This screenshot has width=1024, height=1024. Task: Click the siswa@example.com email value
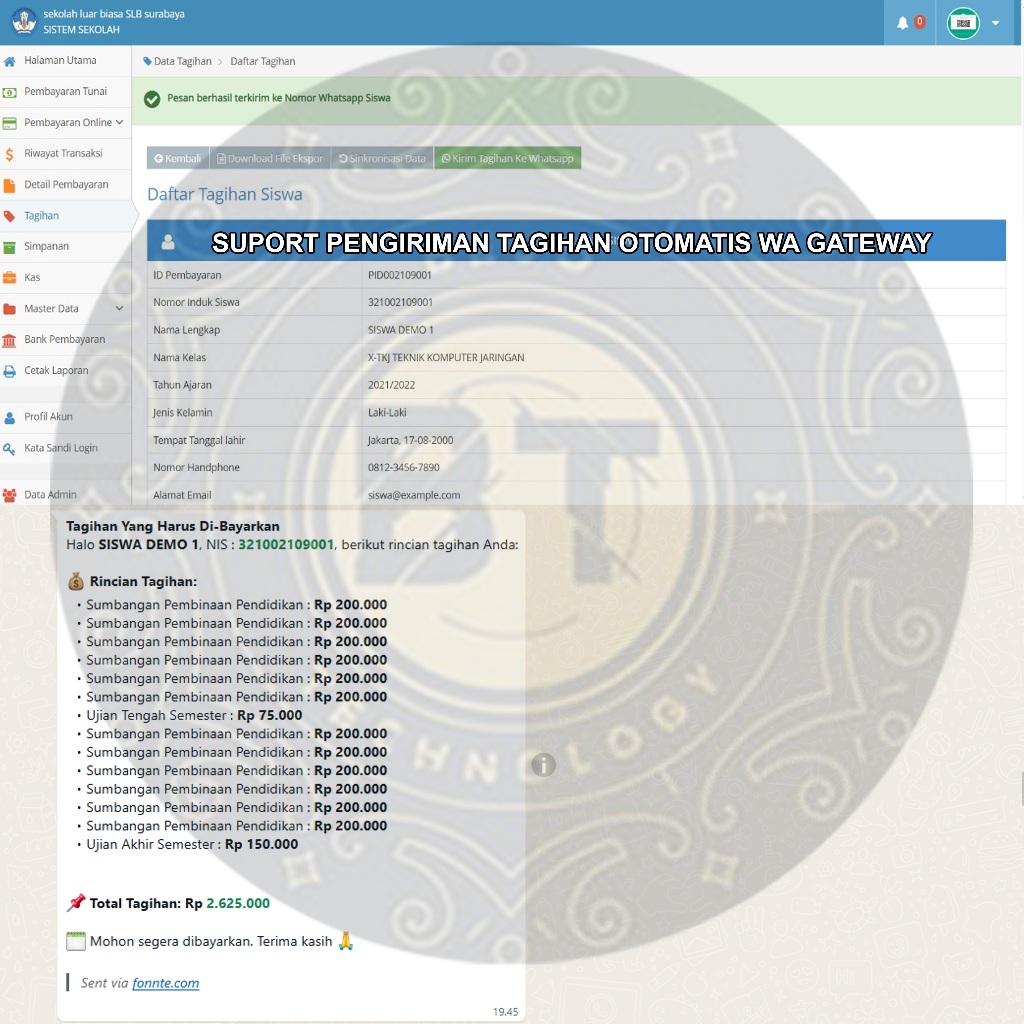[x=414, y=495]
